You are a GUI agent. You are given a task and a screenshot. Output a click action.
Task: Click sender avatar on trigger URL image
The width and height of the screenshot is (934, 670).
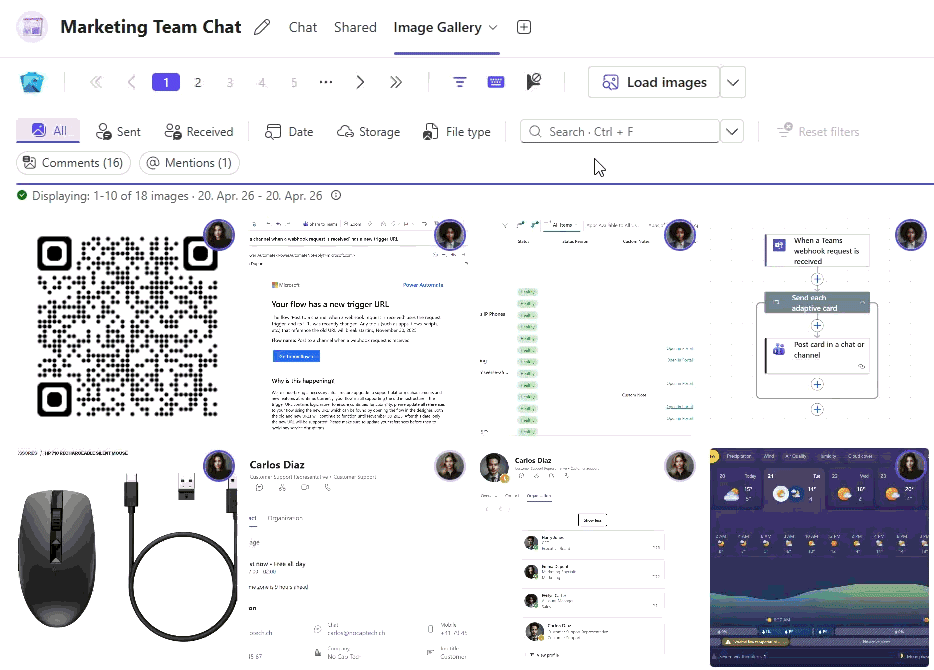[450, 235]
